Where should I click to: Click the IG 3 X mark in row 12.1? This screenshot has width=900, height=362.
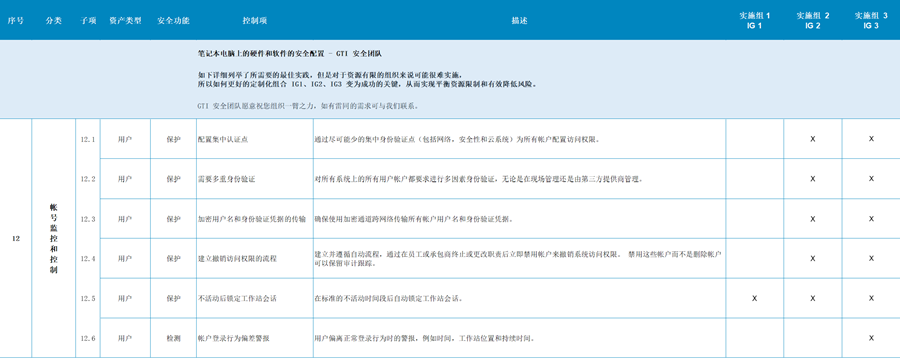(871, 139)
